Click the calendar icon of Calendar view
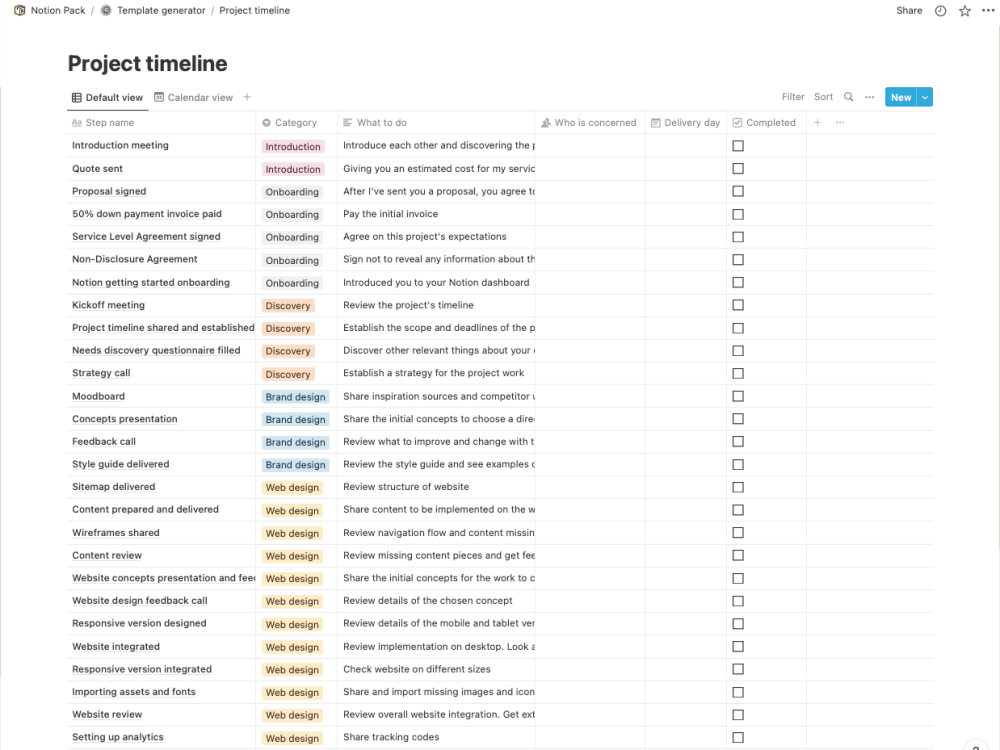The width and height of the screenshot is (1000, 750). [159, 98]
